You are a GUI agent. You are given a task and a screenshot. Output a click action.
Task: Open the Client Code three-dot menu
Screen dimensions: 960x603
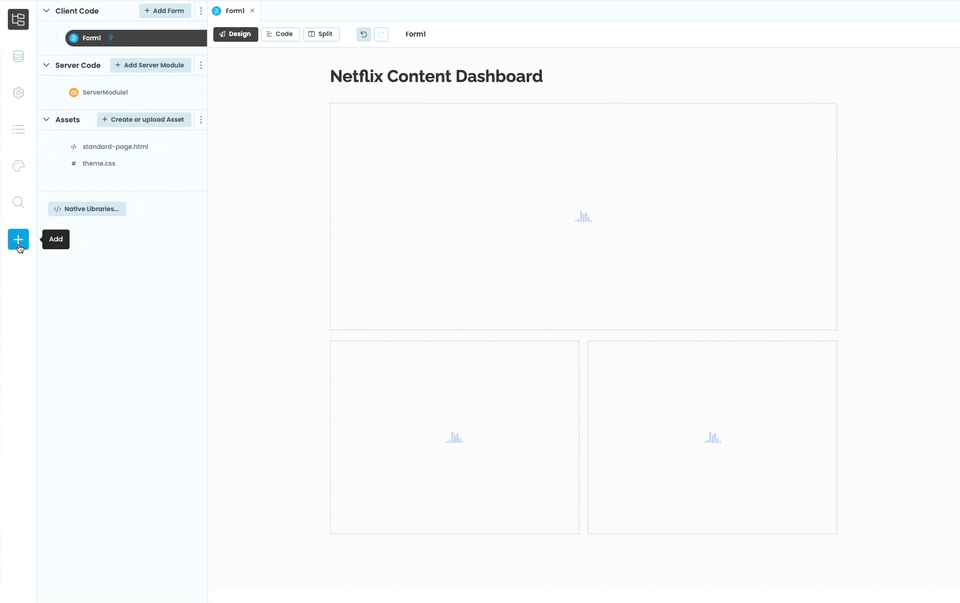pos(201,11)
